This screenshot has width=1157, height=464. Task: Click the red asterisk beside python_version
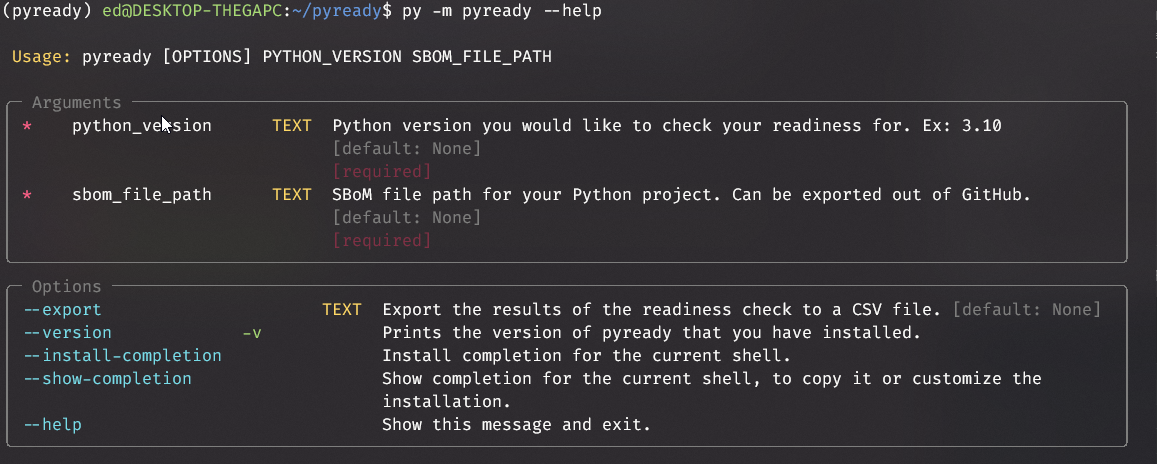point(27,126)
